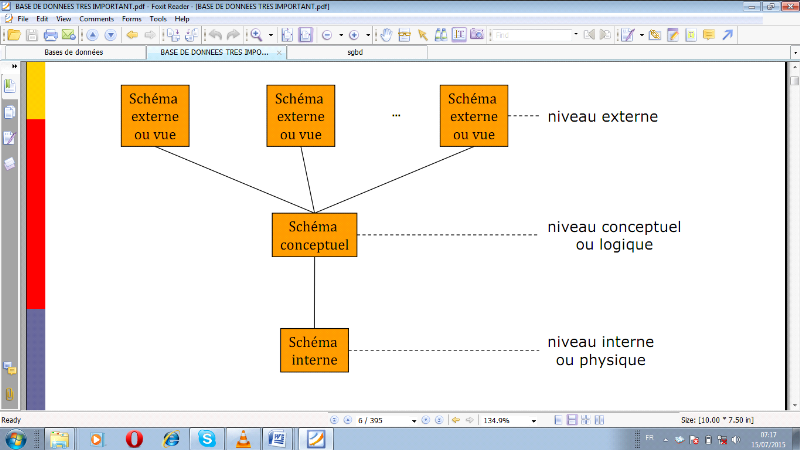Expand the Find box dropdown arrow
Viewport: 800px width, 450px height.
[x=575, y=35]
